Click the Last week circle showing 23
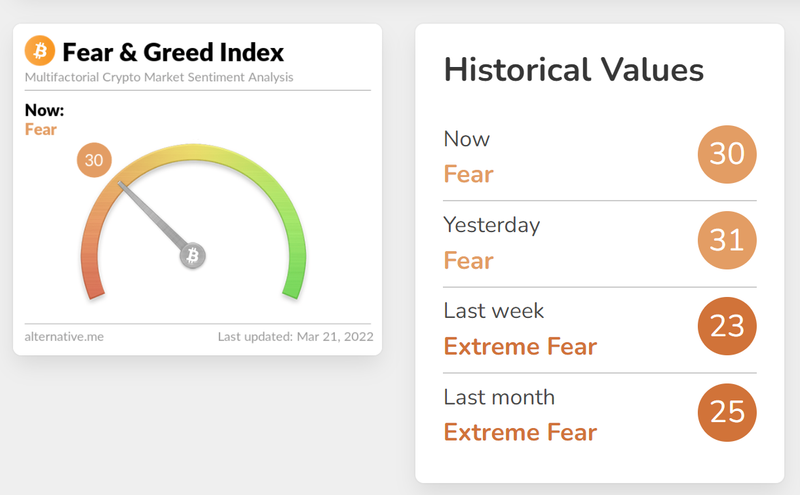The width and height of the screenshot is (800, 495). (727, 326)
